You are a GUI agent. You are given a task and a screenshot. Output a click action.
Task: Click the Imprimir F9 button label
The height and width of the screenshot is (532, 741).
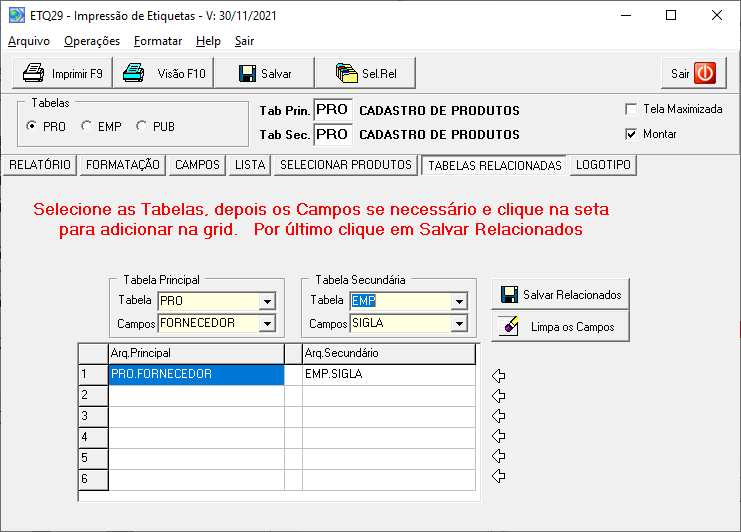click(77, 74)
